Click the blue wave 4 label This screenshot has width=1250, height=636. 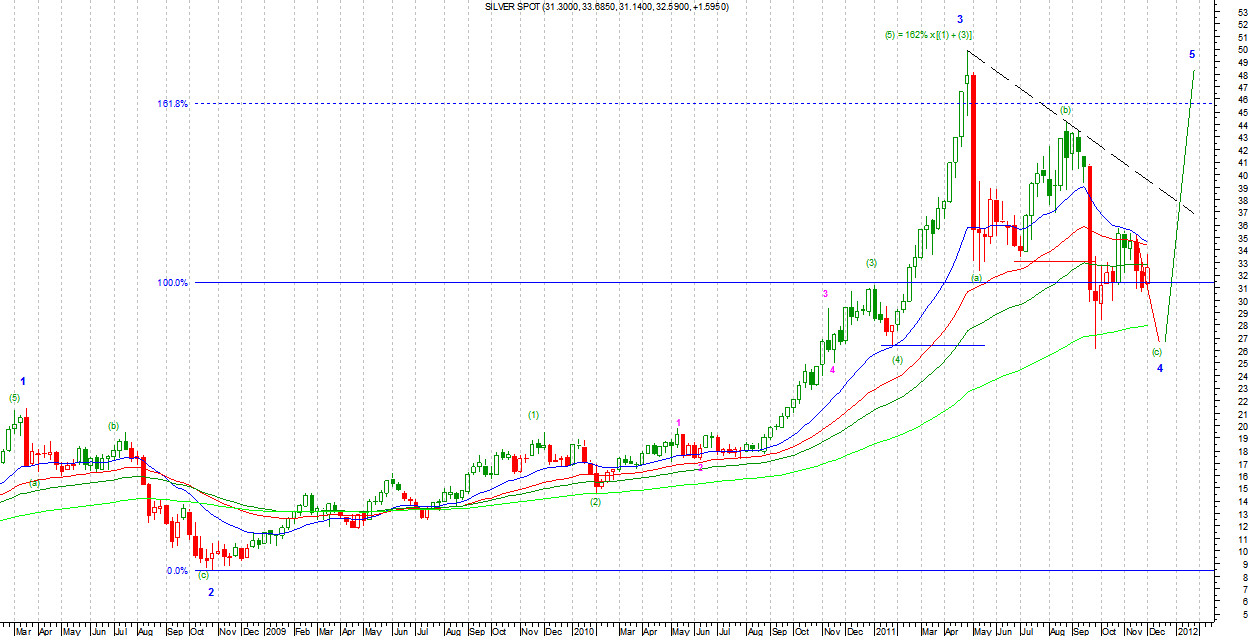(1160, 369)
